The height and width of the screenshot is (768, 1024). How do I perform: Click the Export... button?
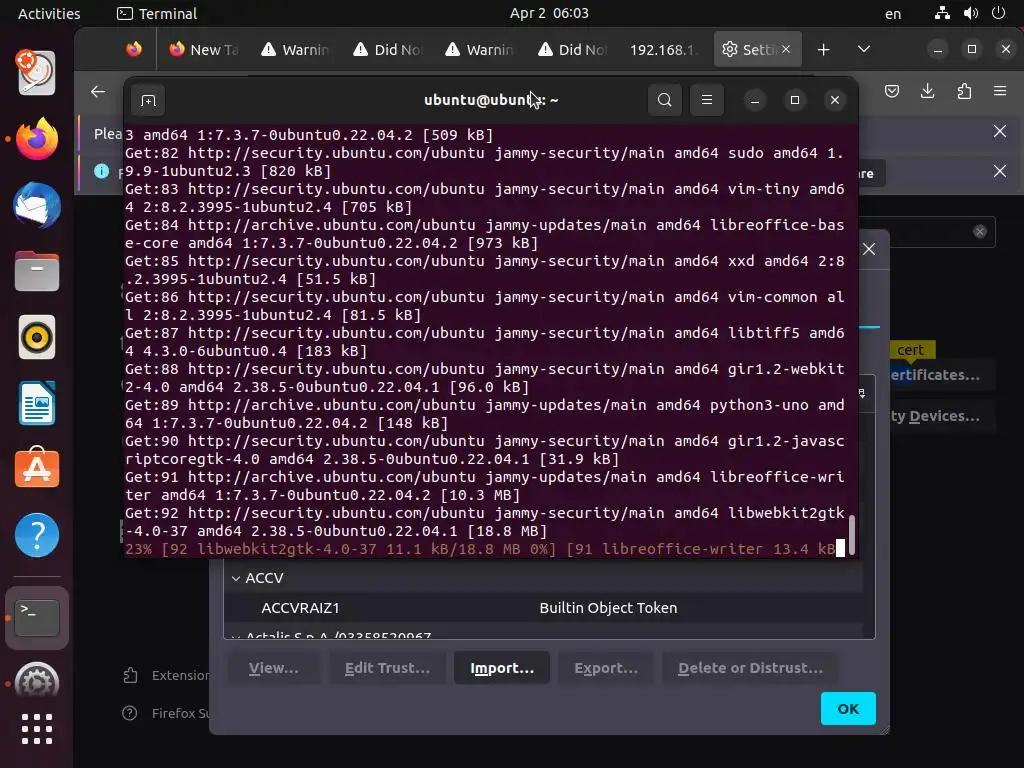(x=605, y=668)
